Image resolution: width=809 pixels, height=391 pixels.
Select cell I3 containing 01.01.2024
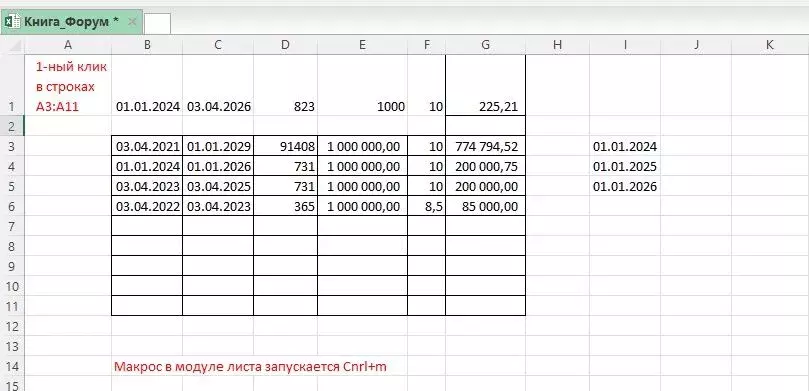point(625,146)
